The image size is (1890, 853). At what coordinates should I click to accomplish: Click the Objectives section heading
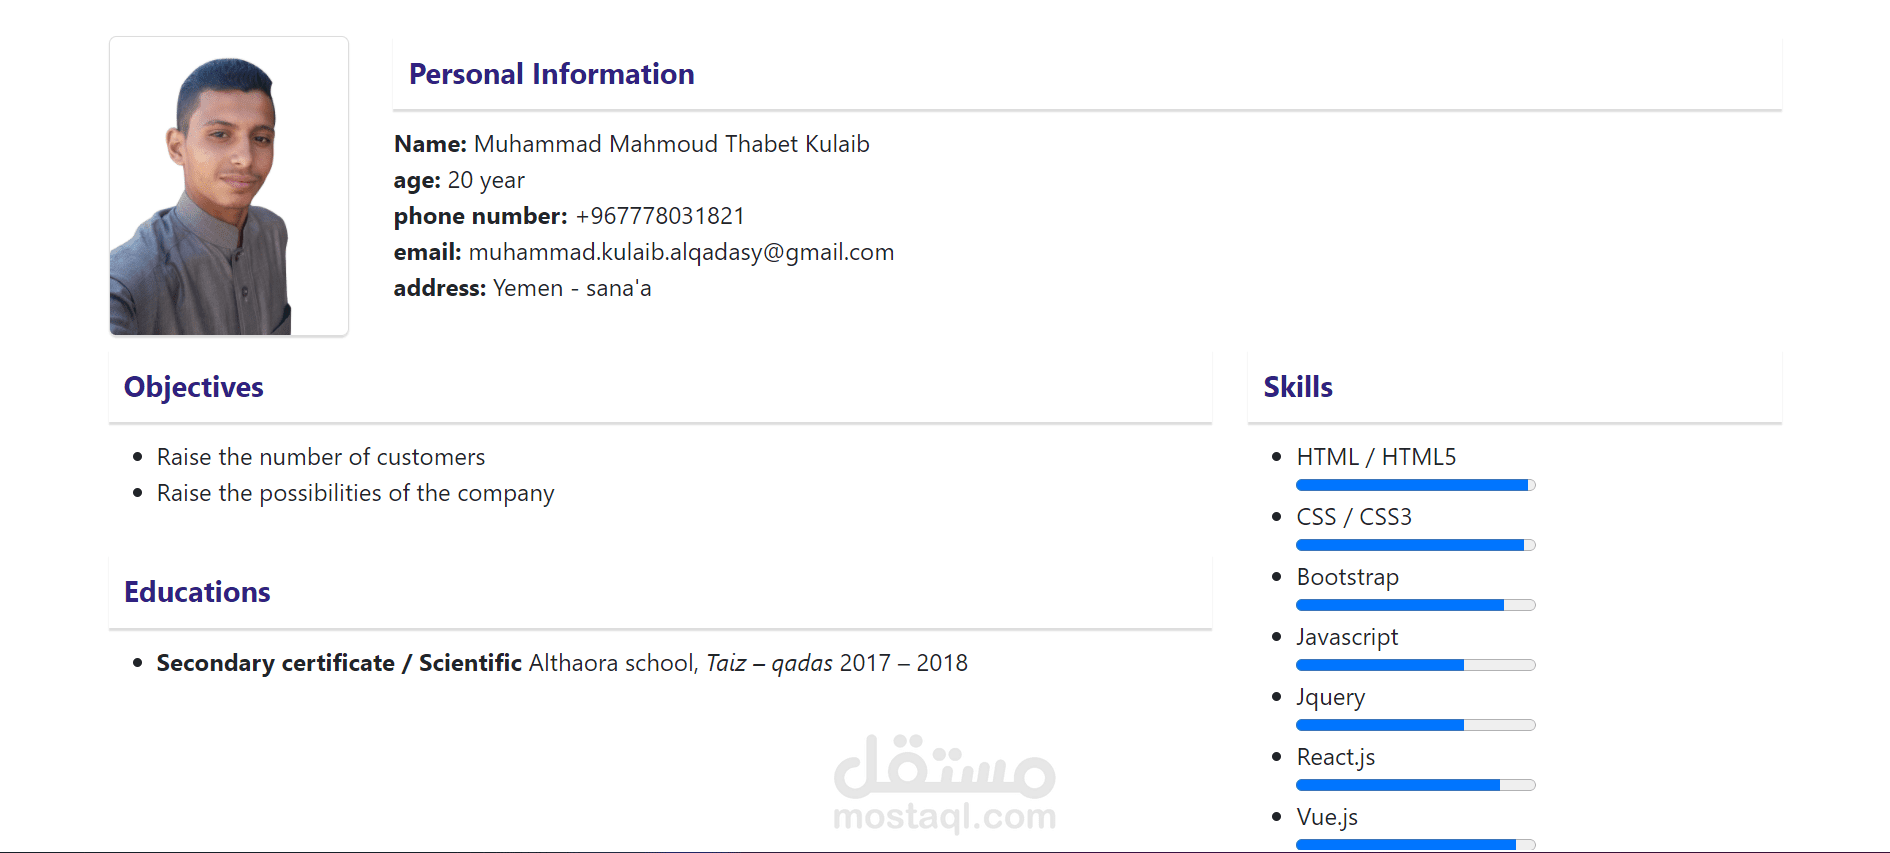click(194, 387)
